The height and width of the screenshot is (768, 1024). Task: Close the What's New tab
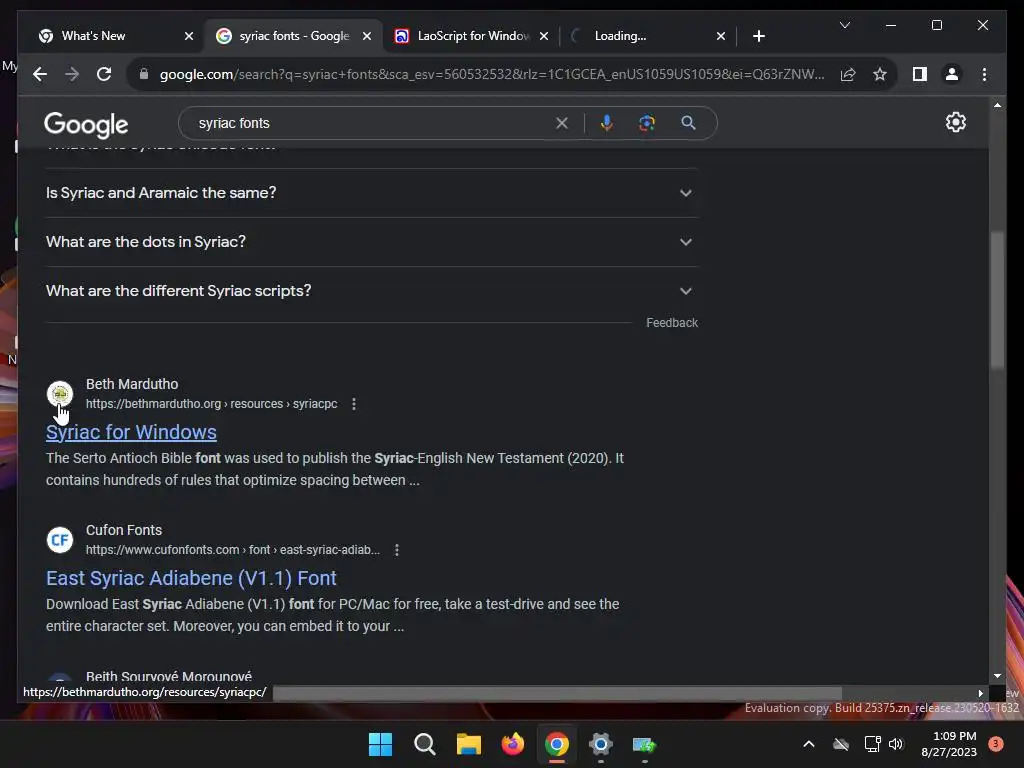189,36
